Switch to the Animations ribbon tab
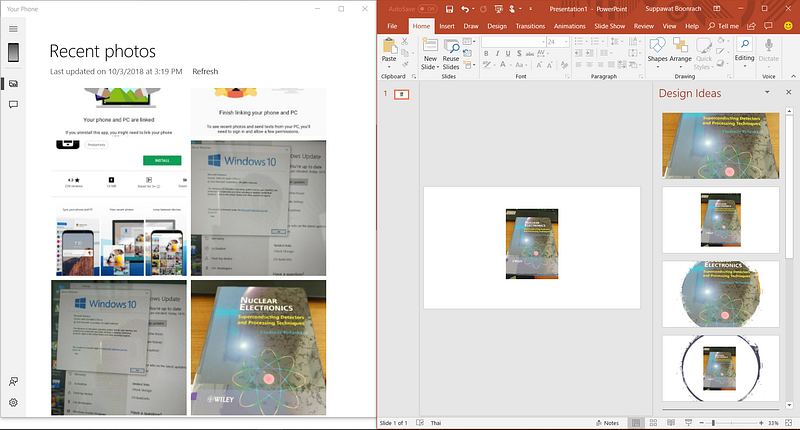The height and width of the screenshot is (430, 800). click(x=569, y=26)
